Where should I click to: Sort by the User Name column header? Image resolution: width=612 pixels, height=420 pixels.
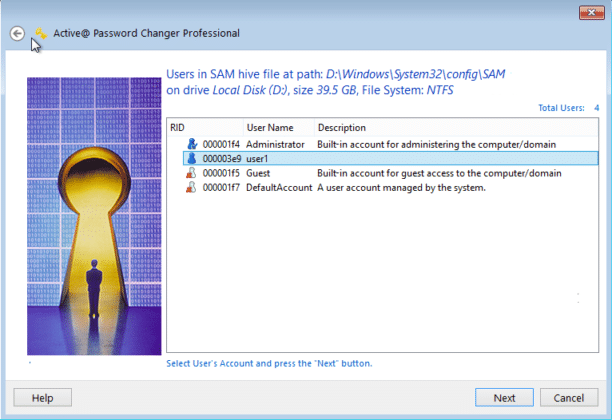point(279,128)
